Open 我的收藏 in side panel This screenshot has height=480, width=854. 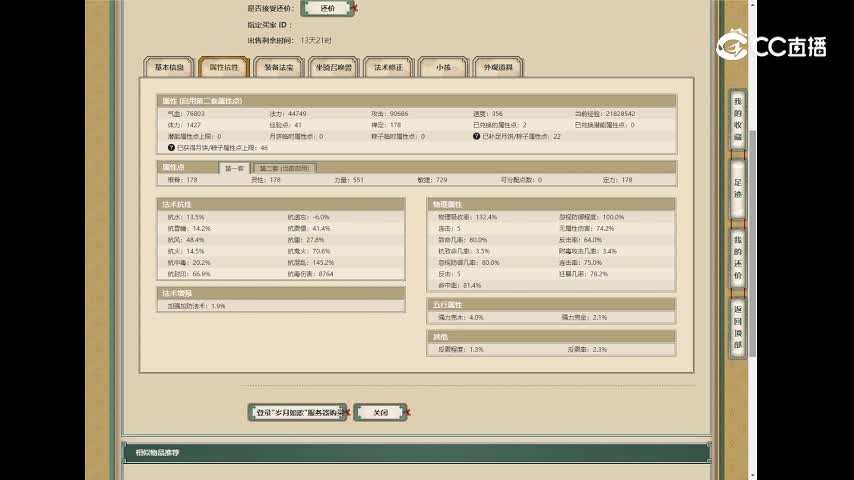tap(738, 120)
